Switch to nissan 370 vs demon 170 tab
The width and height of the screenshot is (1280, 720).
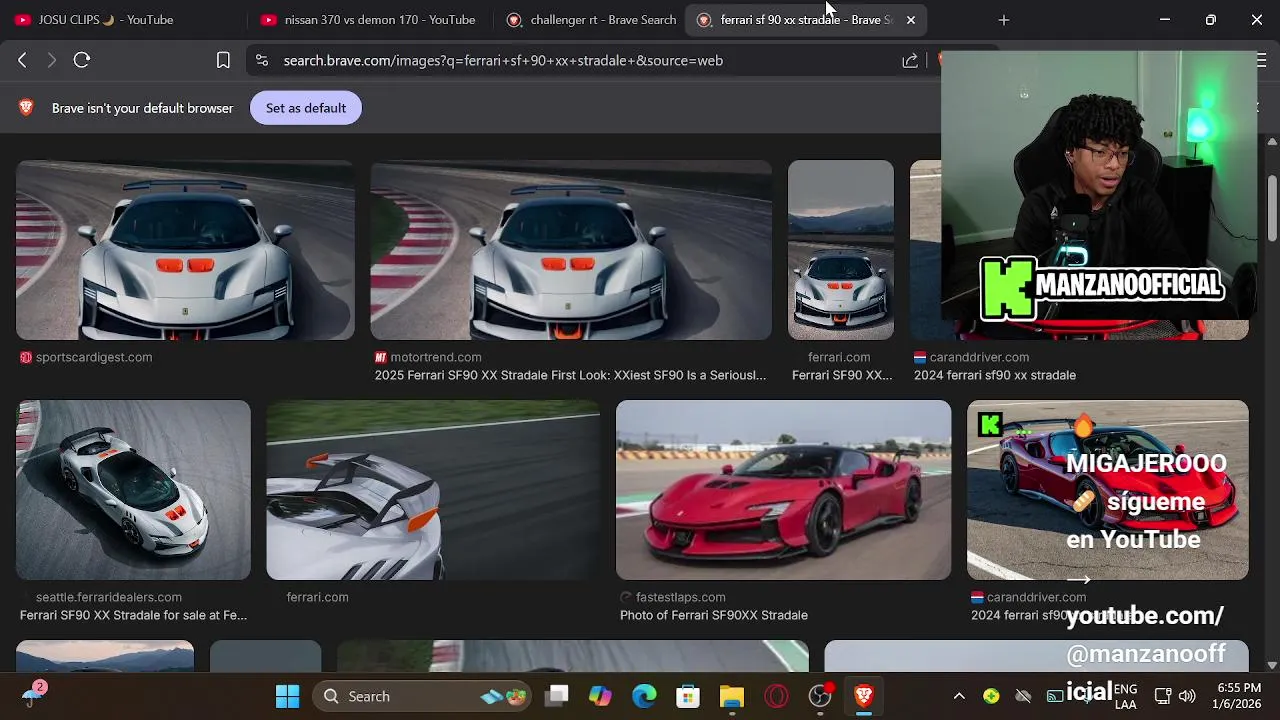pos(368,20)
